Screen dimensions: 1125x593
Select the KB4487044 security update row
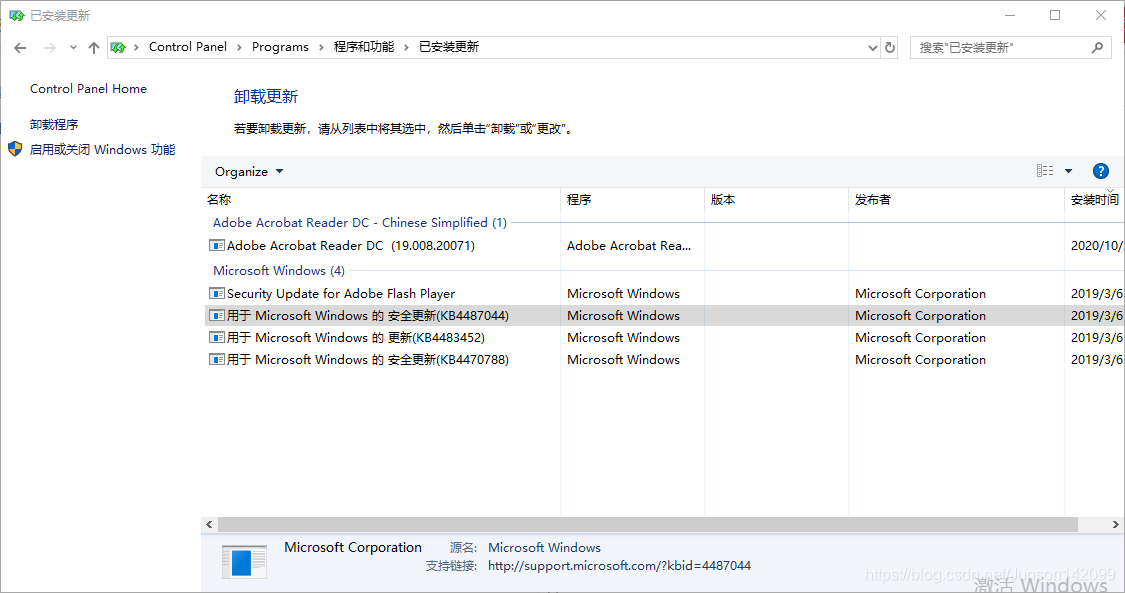click(x=664, y=316)
